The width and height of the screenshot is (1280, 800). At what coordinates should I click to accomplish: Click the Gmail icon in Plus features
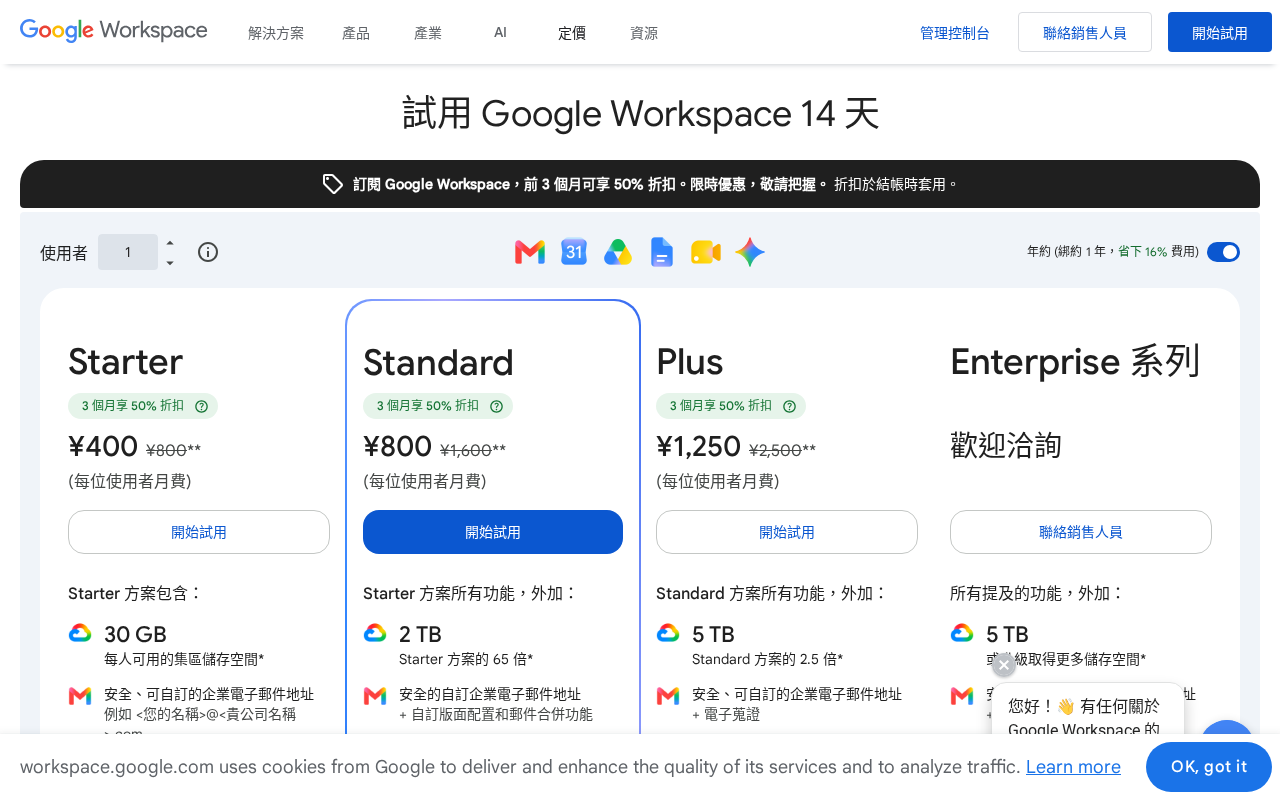[668, 696]
